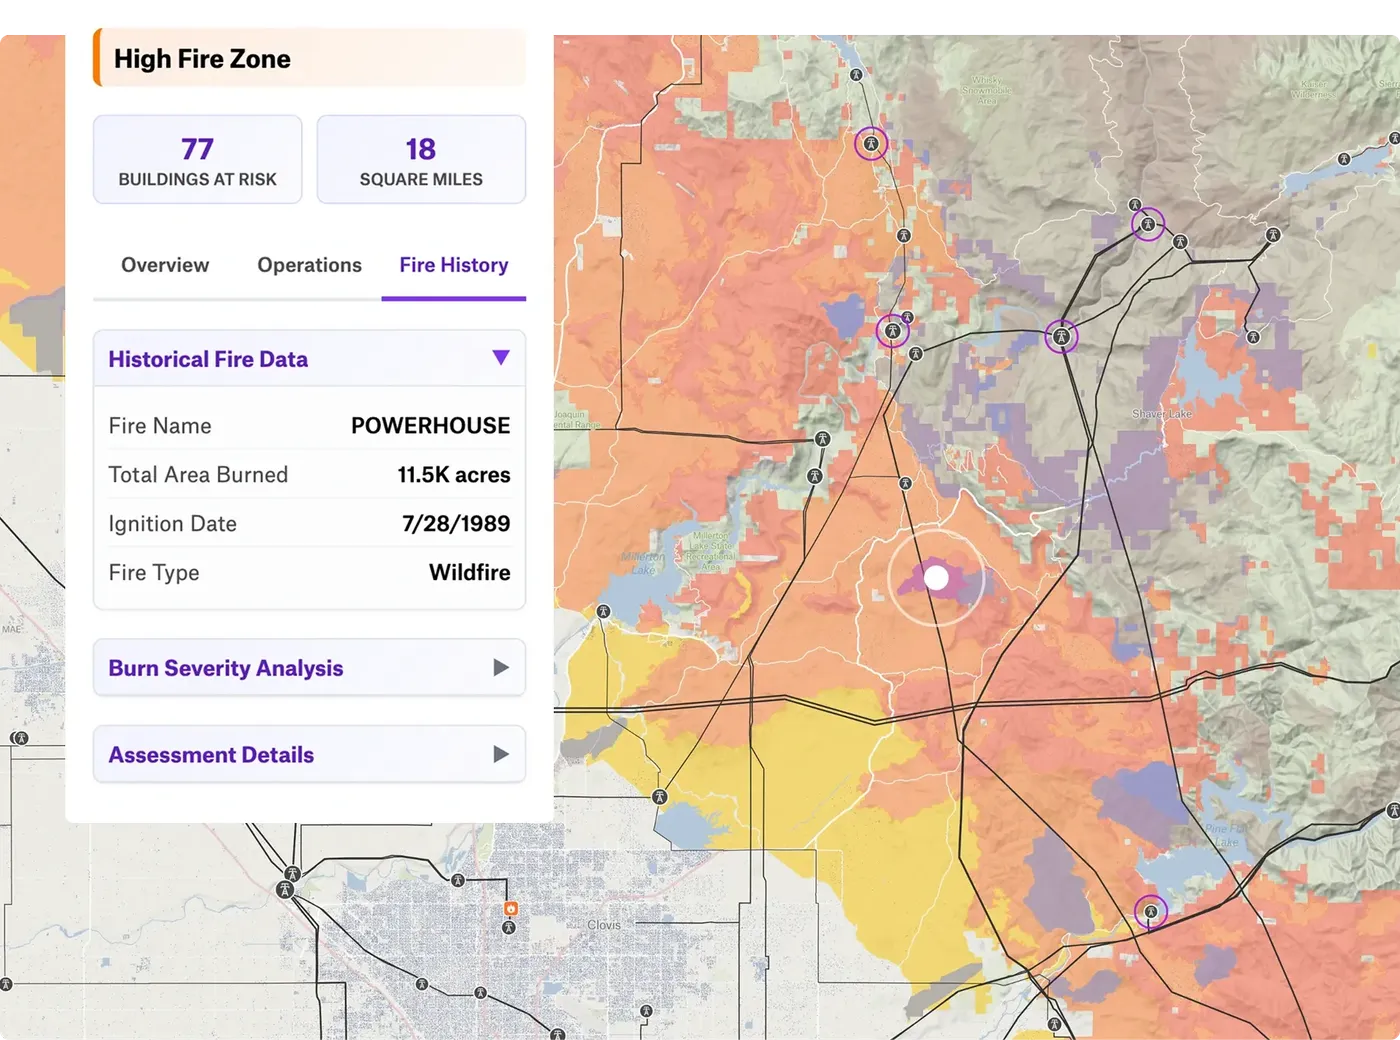This screenshot has width=1400, height=1040.
Task: Click upper tower of stacked pair at highway junction
Action: (292, 874)
